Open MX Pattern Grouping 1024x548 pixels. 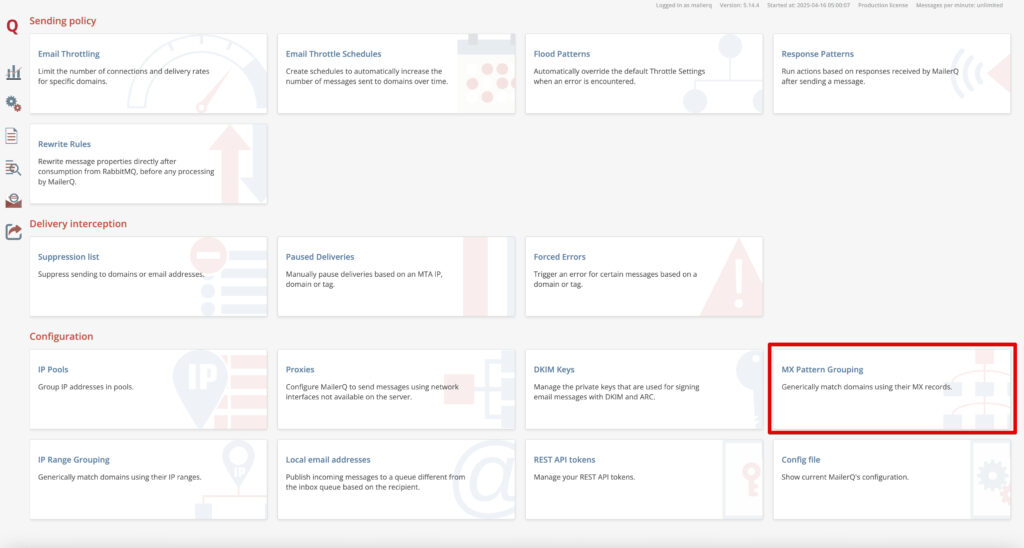[x=822, y=369]
